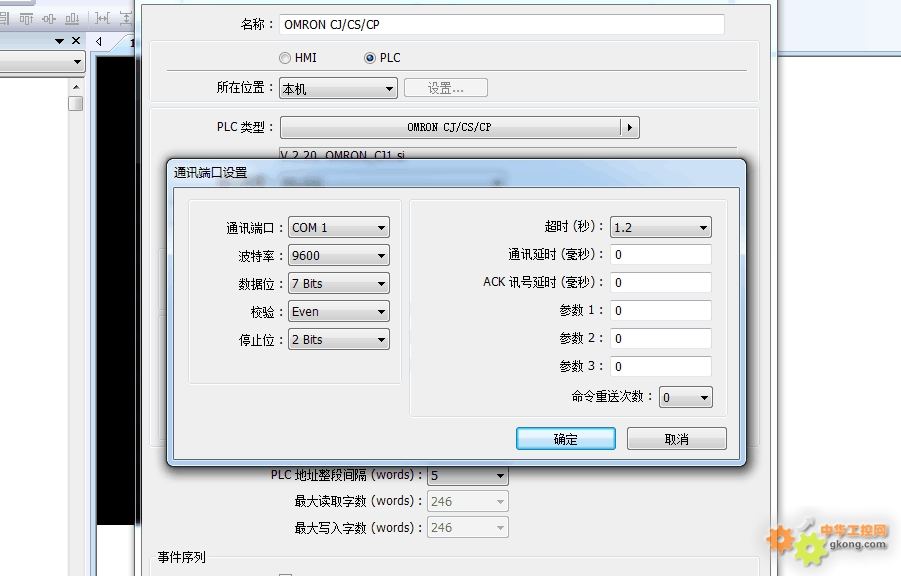Click the 确定 button

tap(565, 439)
